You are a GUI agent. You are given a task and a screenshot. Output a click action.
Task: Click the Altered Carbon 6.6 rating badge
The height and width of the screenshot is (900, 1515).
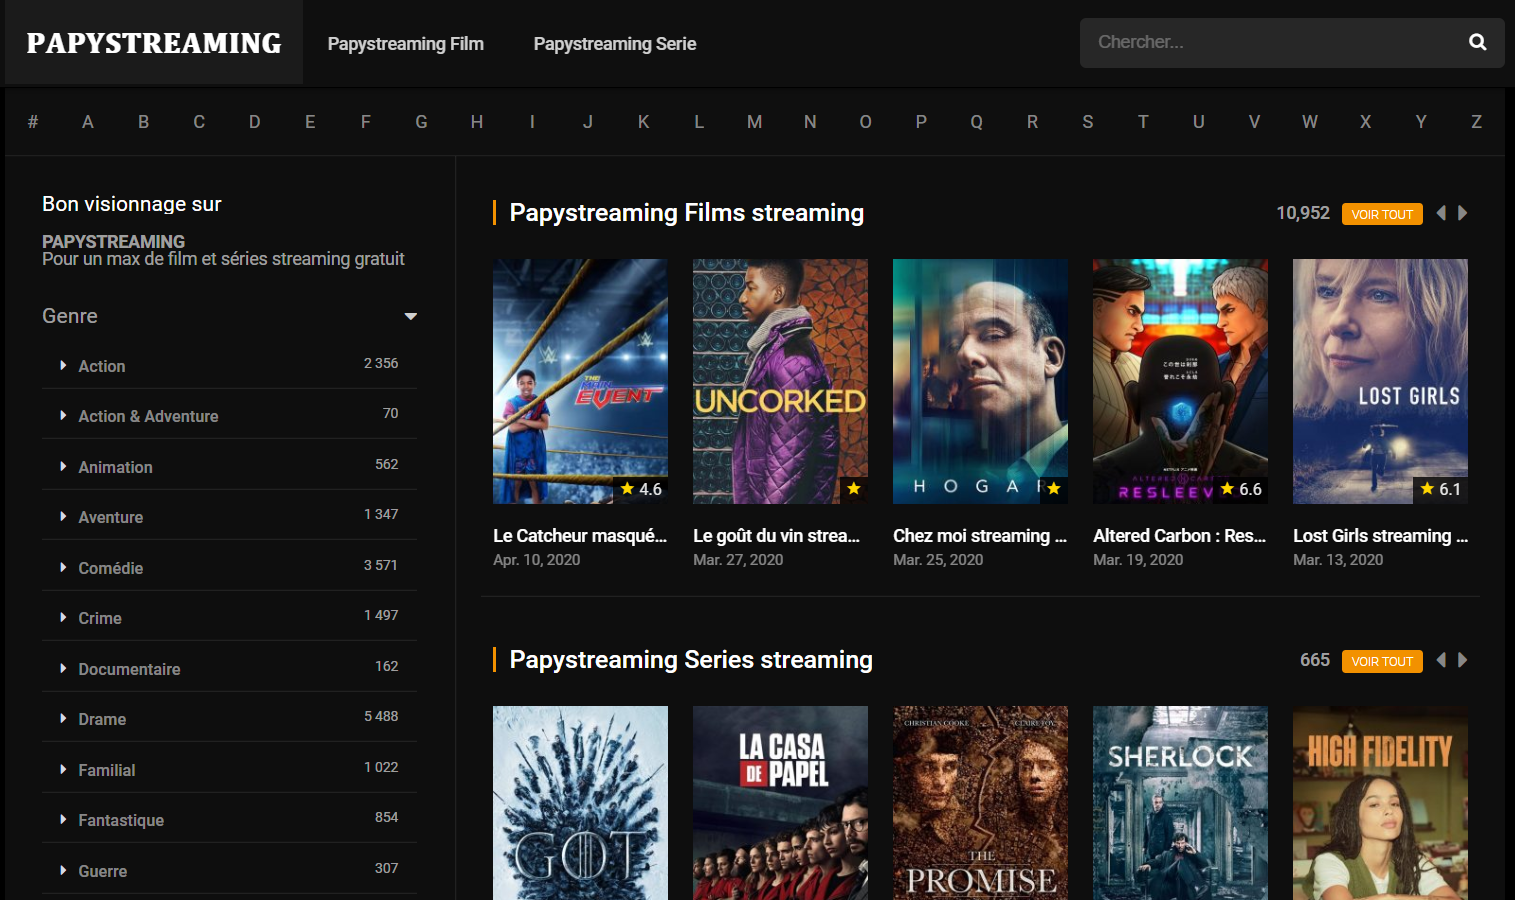tap(1241, 489)
